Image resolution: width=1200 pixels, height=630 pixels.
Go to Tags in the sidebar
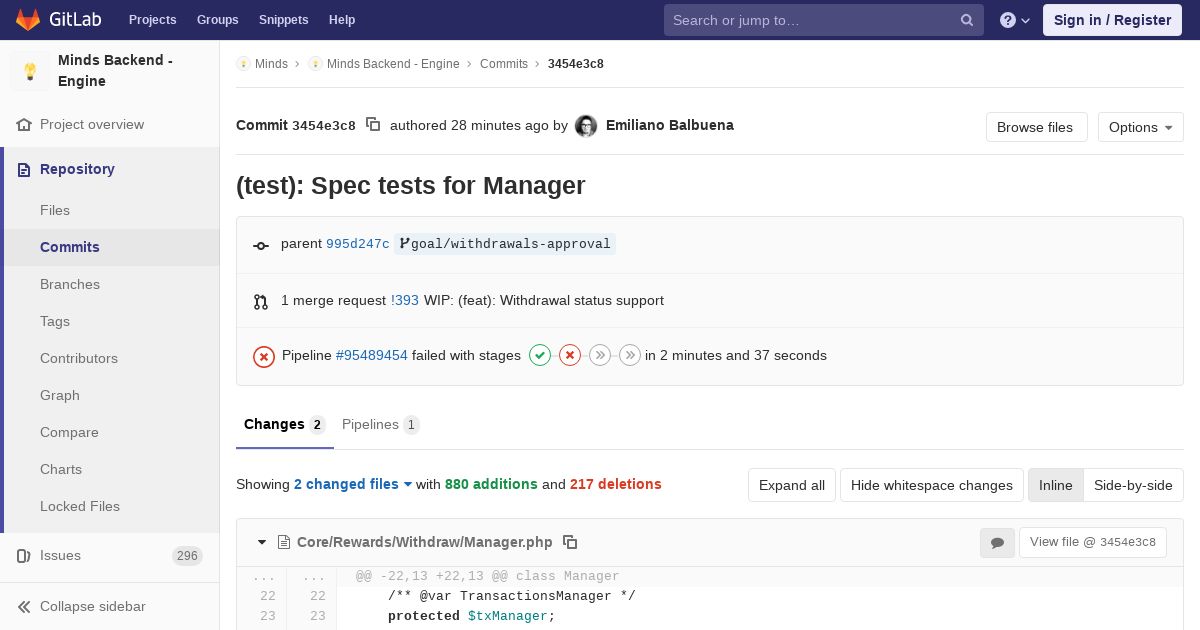(x=112, y=321)
